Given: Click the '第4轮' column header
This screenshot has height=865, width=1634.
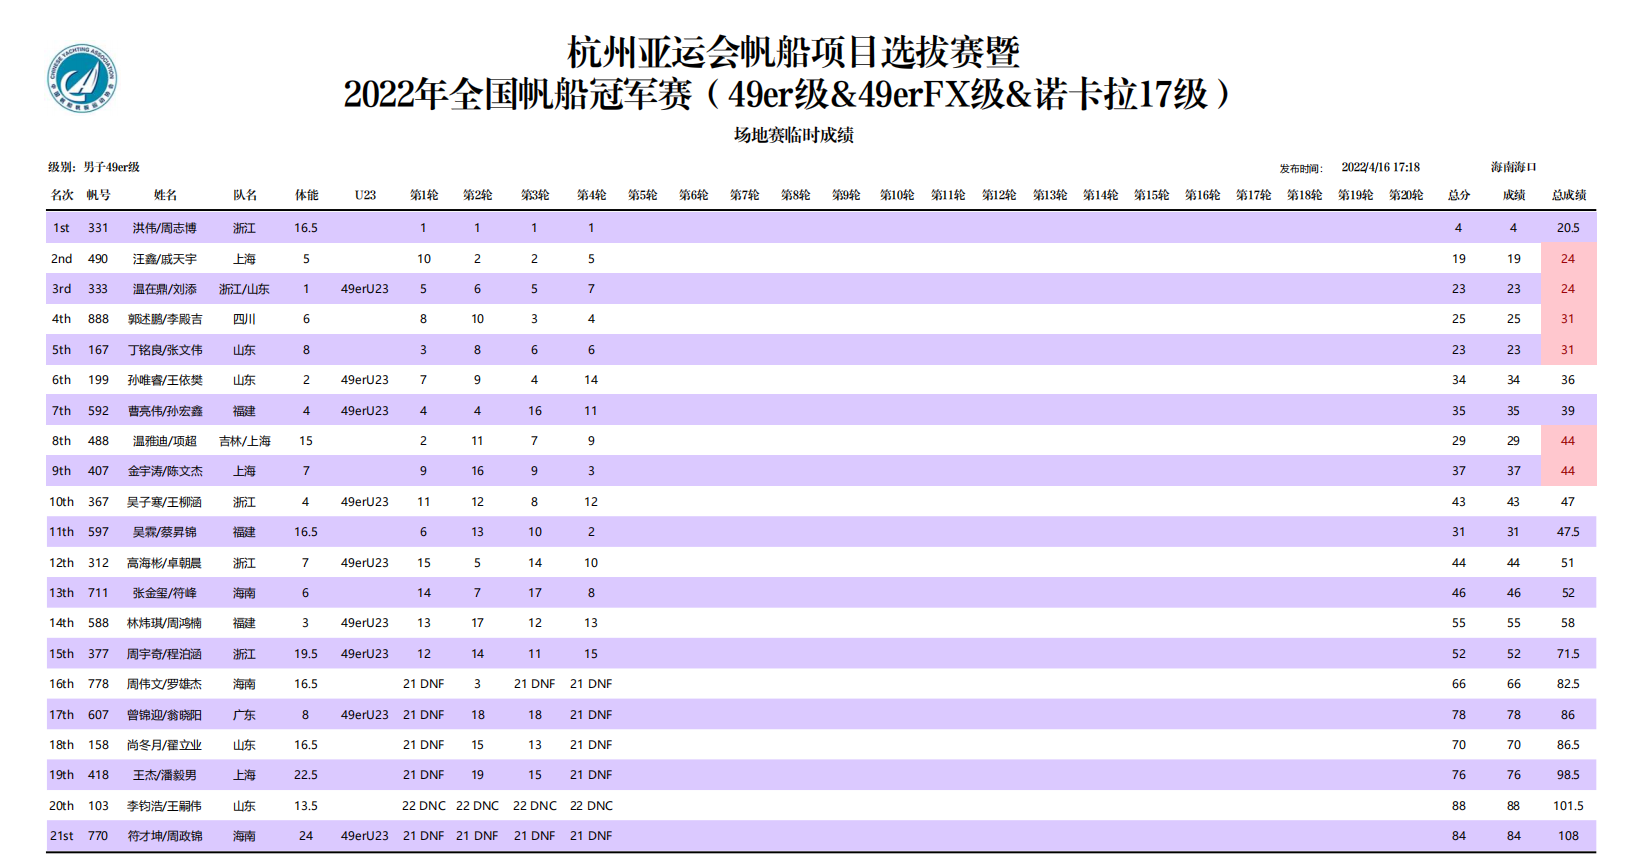Looking at the screenshot, I should (x=591, y=195).
